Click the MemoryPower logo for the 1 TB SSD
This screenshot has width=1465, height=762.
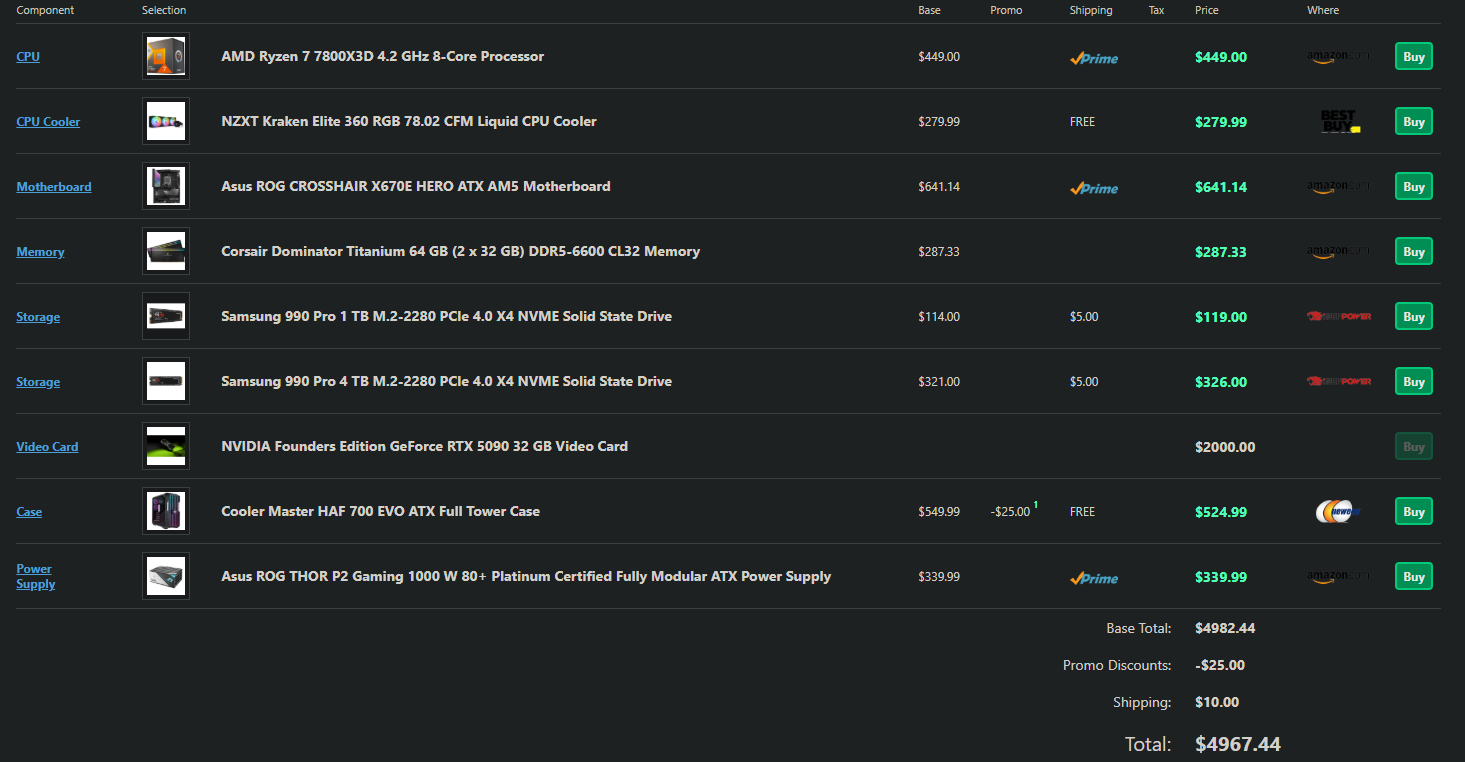click(x=1338, y=317)
